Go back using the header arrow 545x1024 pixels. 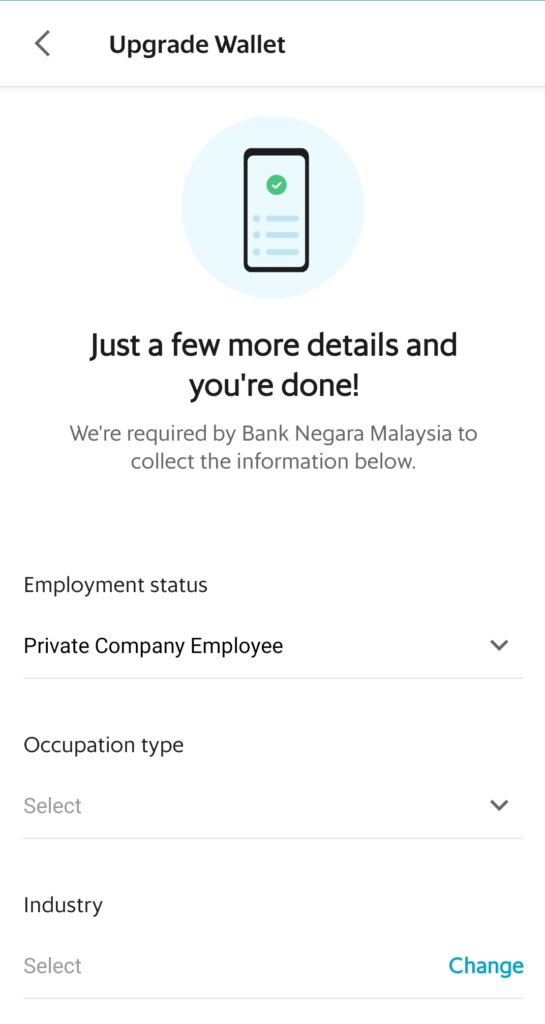tap(42, 44)
